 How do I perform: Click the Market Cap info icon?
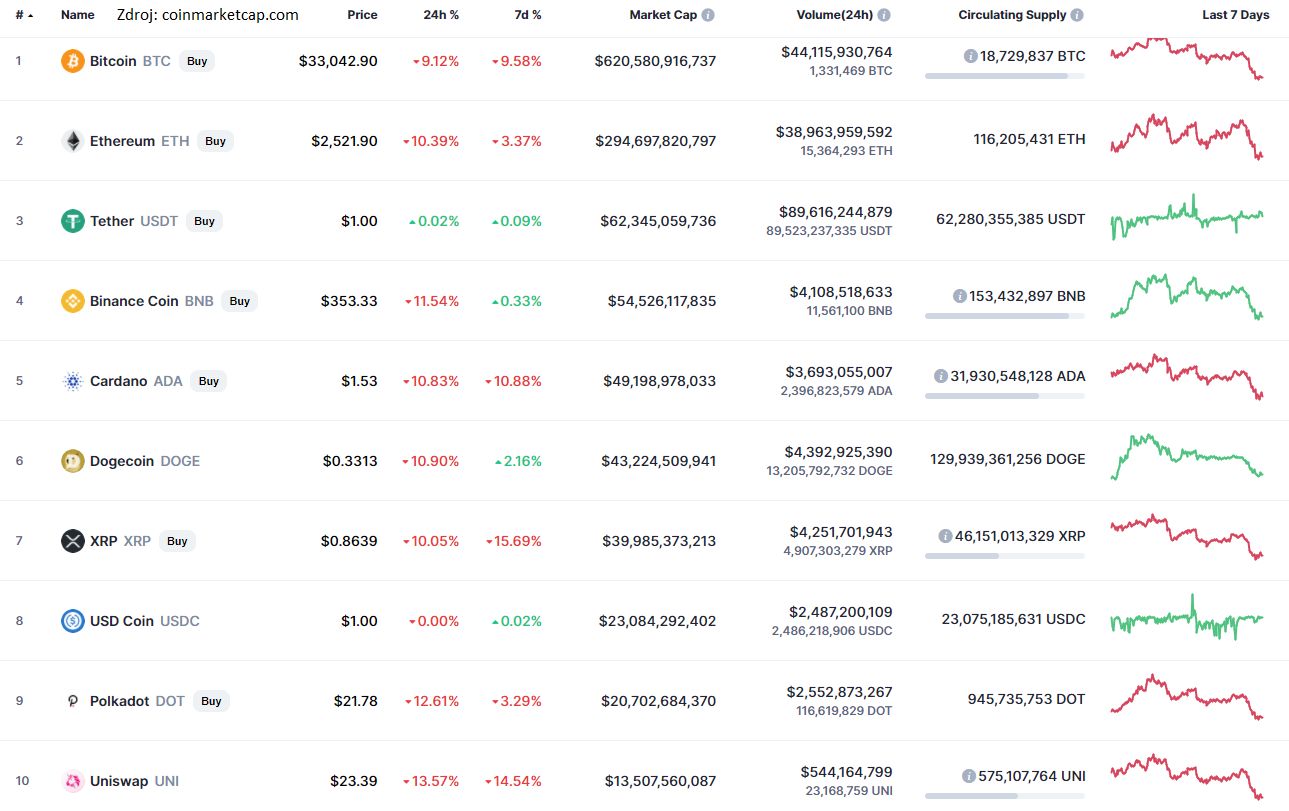(708, 16)
